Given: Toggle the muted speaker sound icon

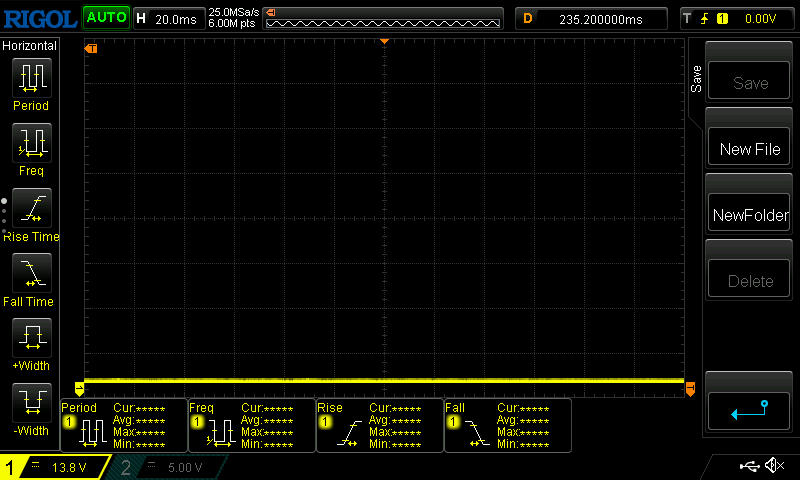Looking at the screenshot, I should click(774, 466).
